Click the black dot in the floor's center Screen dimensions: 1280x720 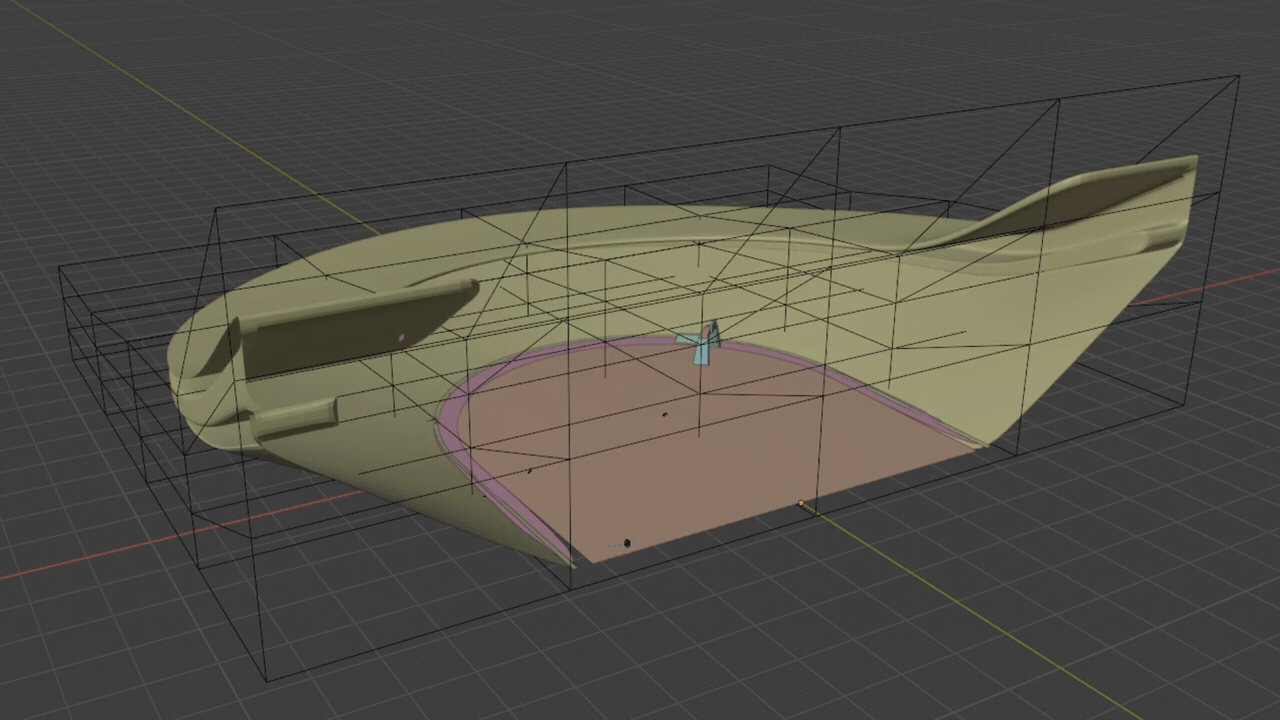click(x=664, y=413)
